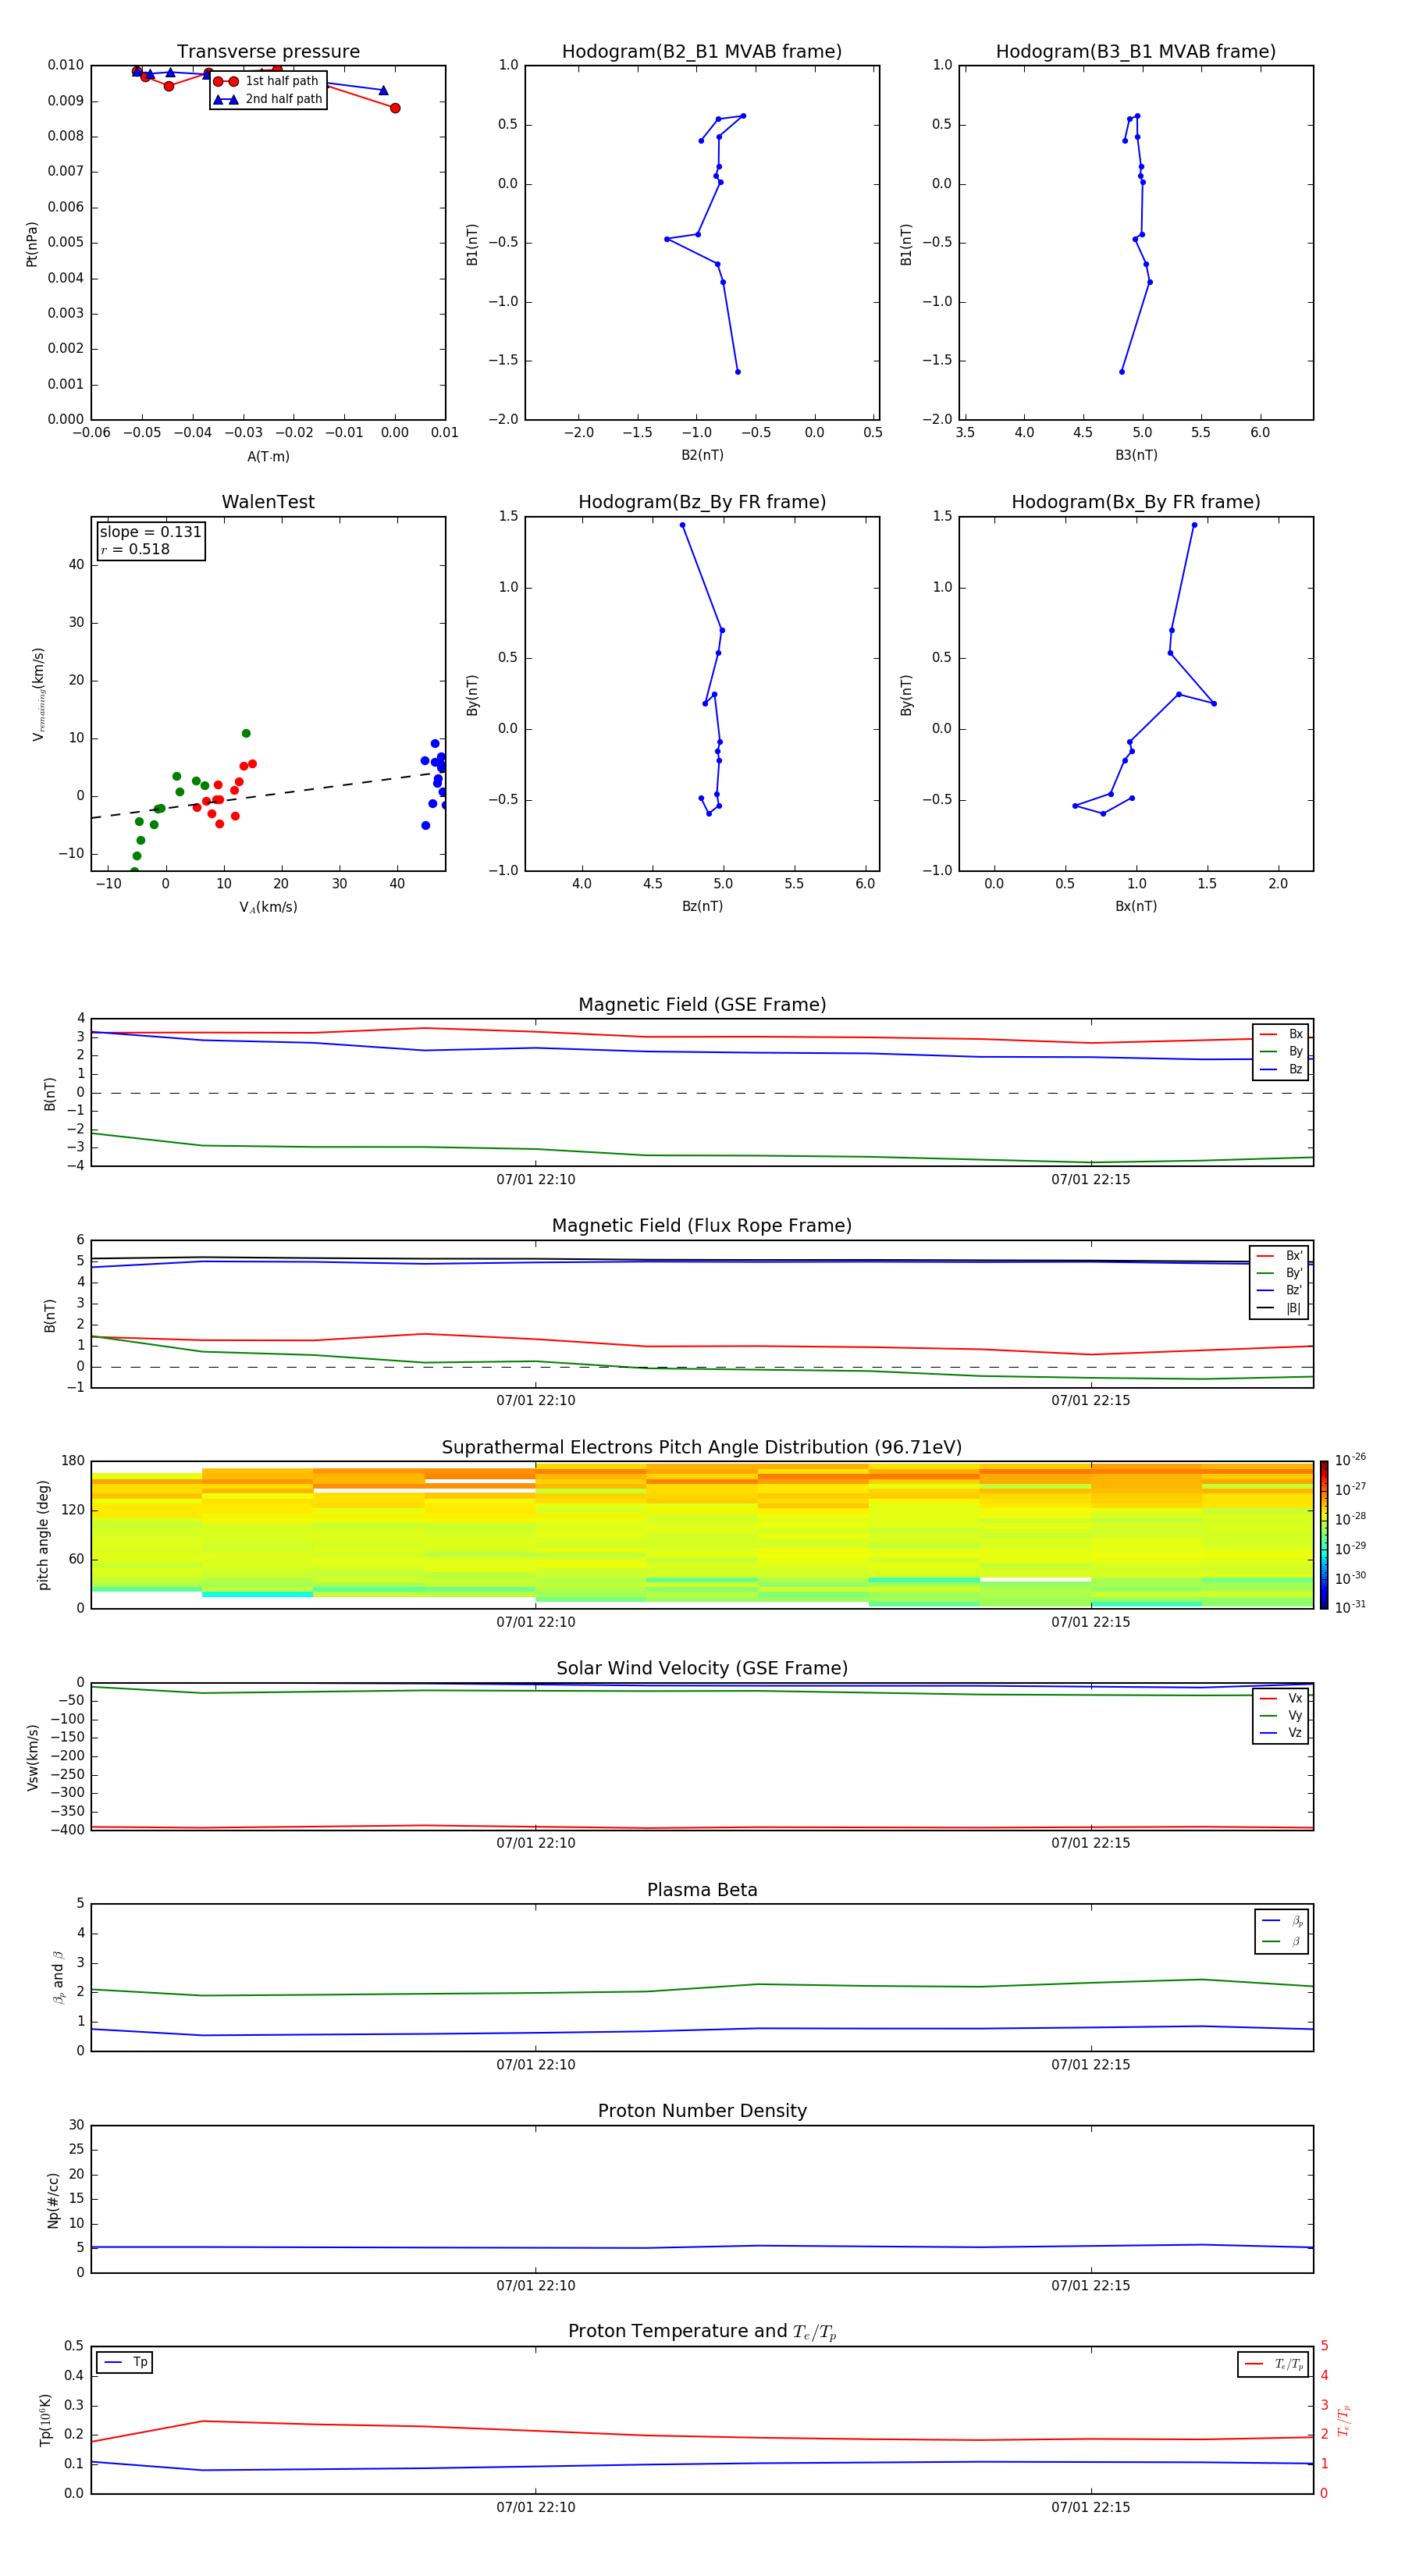
Task: Click the pitch angle color bar
Action: tap(1324, 1535)
